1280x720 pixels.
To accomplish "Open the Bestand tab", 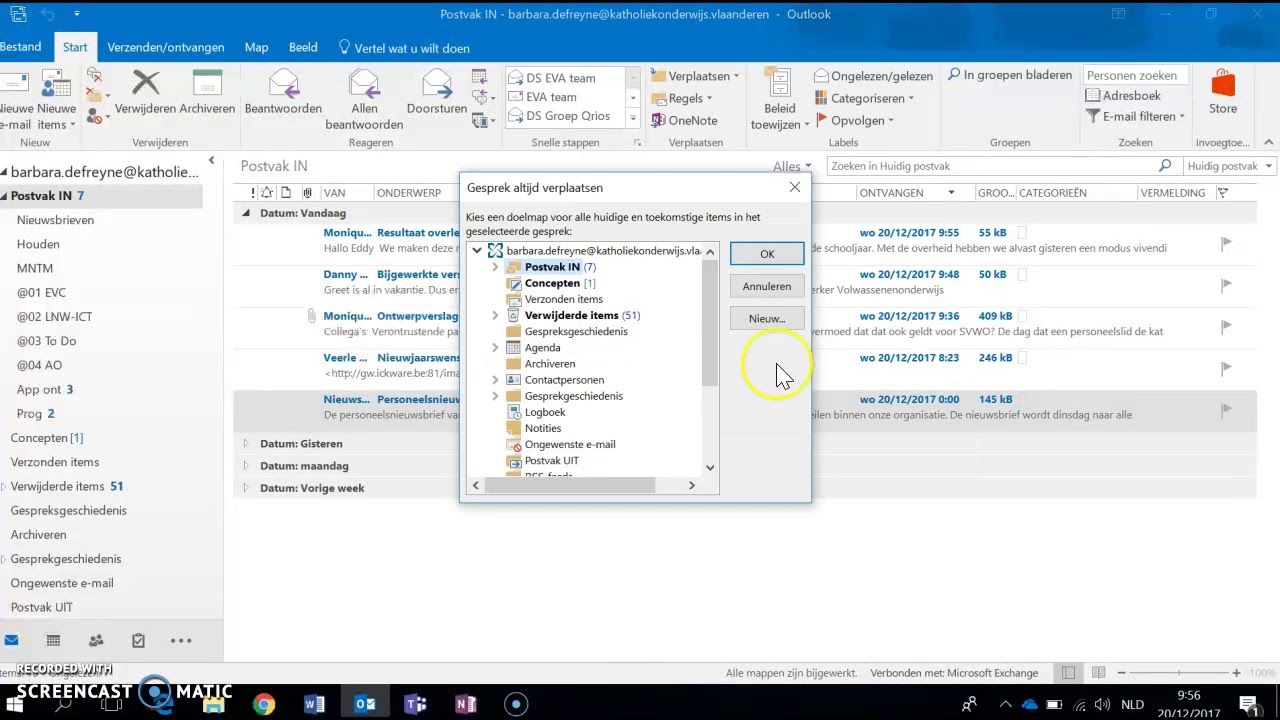I will coord(20,47).
